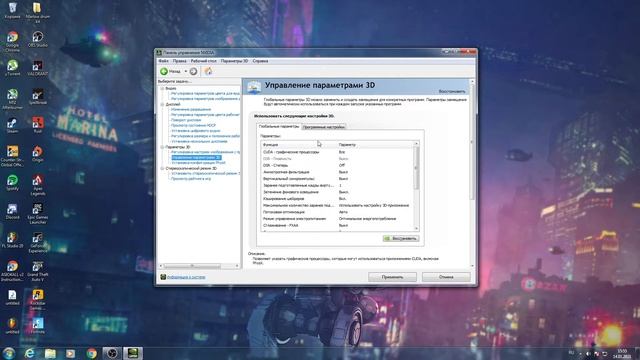The height and width of the screenshot is (360, 640).
Task: Open the Рабочий стол menu
Action: [x=204, y=61]
